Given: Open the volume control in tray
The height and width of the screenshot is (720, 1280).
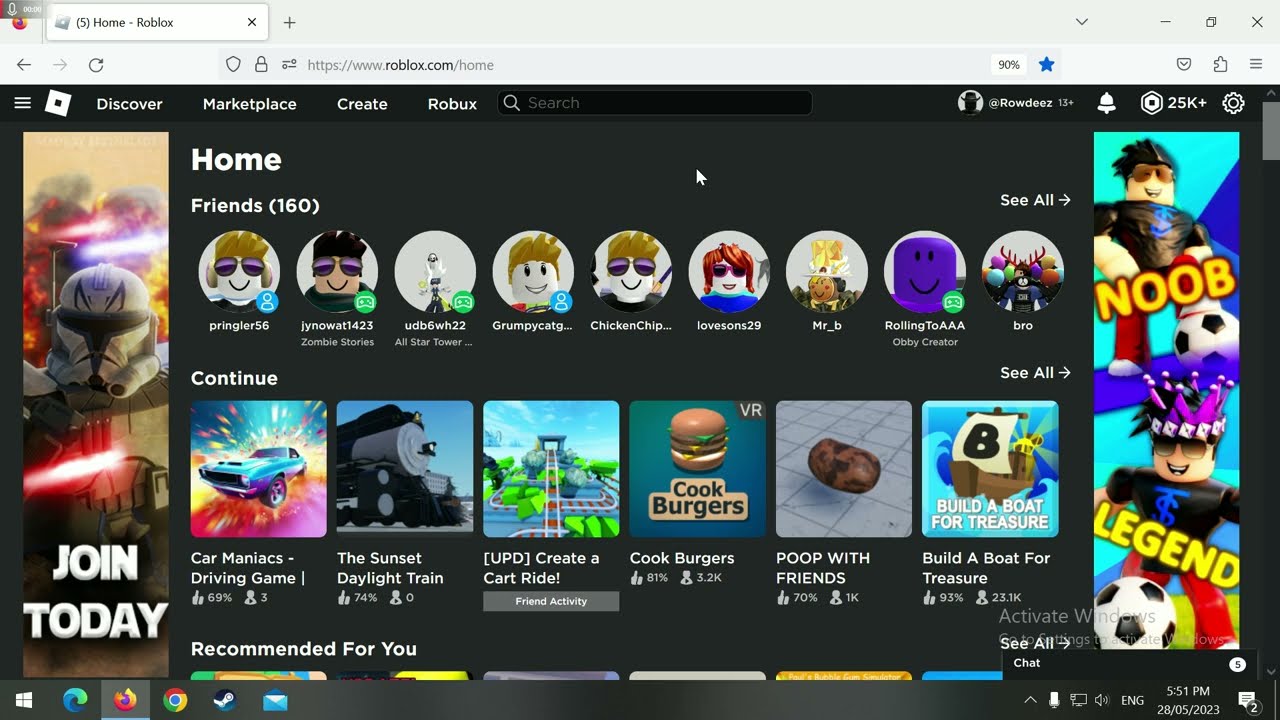Looking at the screenshot, I should [x=1102, y=700].
